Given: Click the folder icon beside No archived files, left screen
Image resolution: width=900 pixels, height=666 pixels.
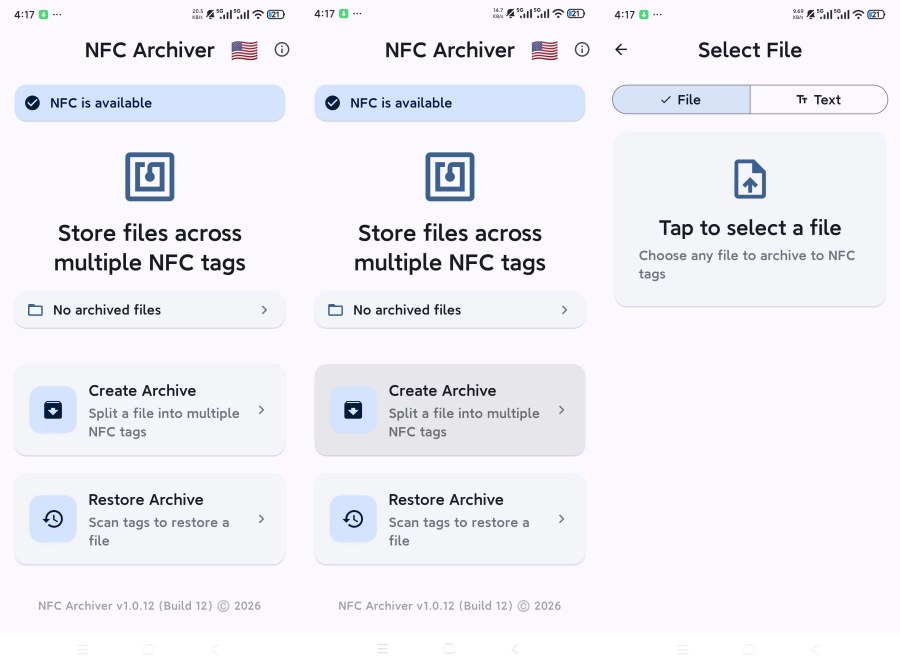Looking at the screenshot, I should click(x=36, y=310).
